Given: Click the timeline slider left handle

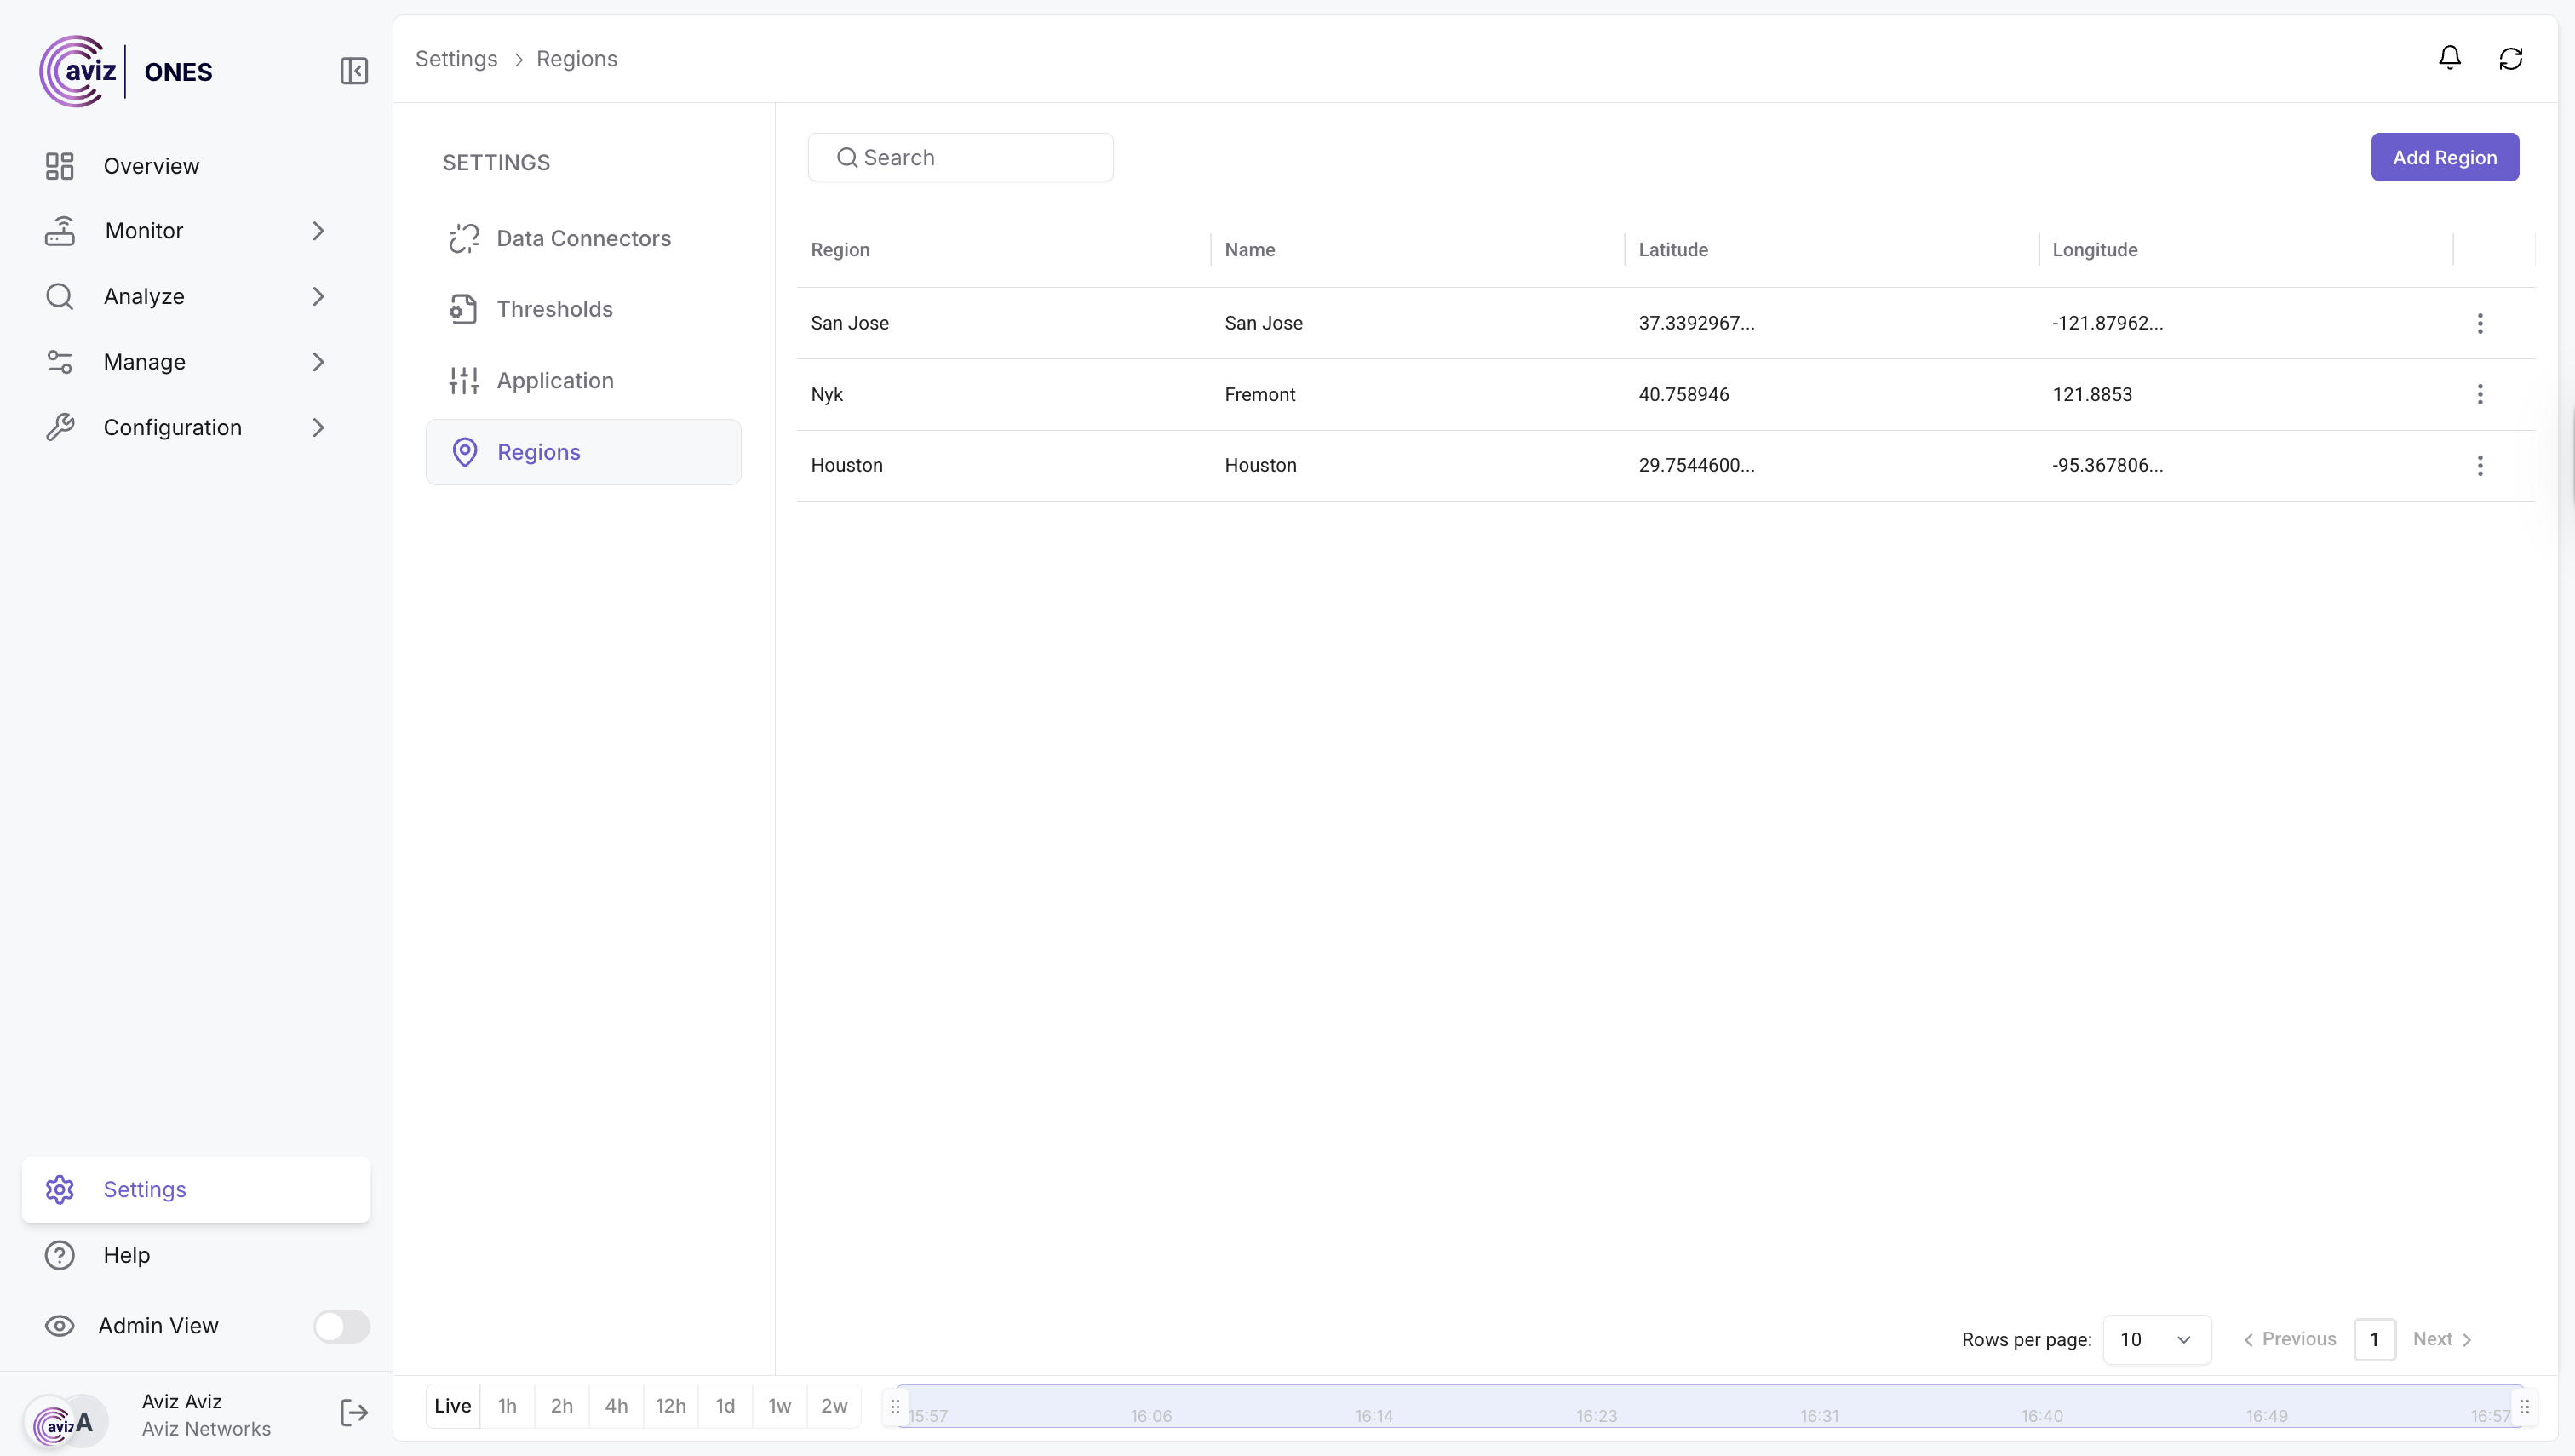Looking at the screenshot, I should [x=895, y=1406].
